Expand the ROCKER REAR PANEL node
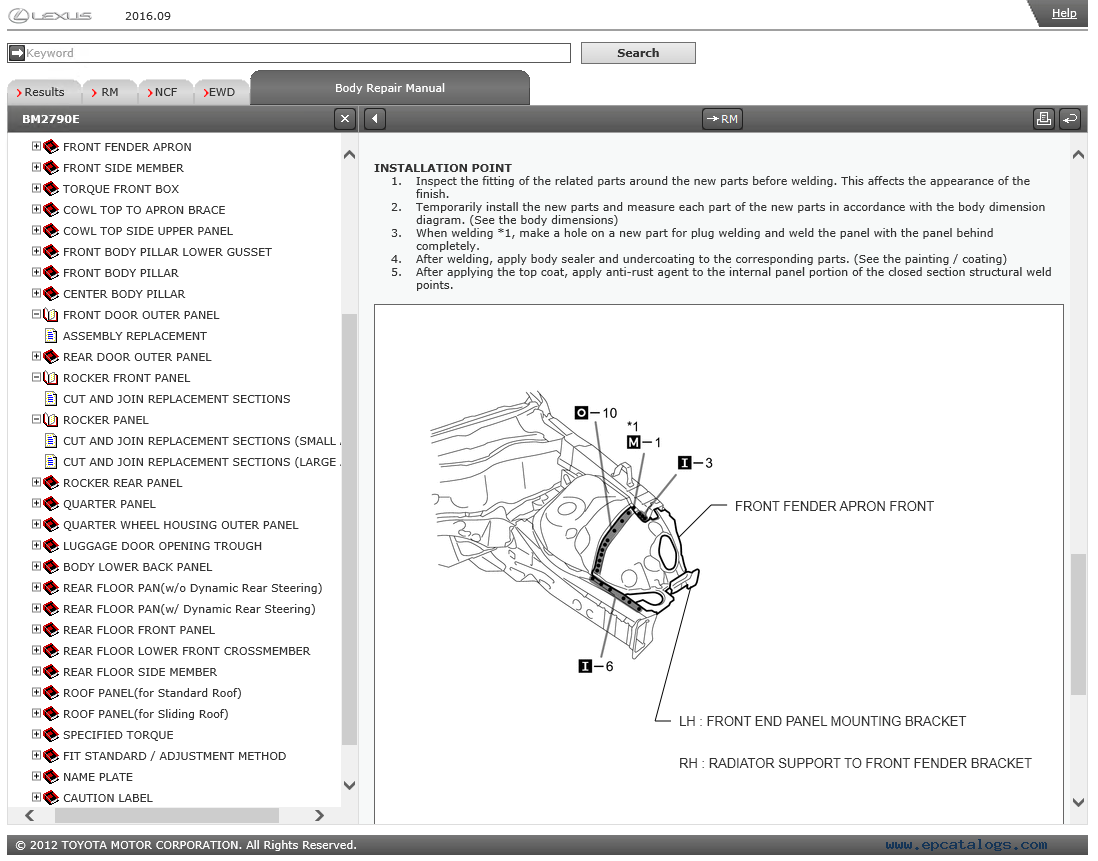Image resolution: width=1098 pixels, height=861 pixels. coord(36,482)
